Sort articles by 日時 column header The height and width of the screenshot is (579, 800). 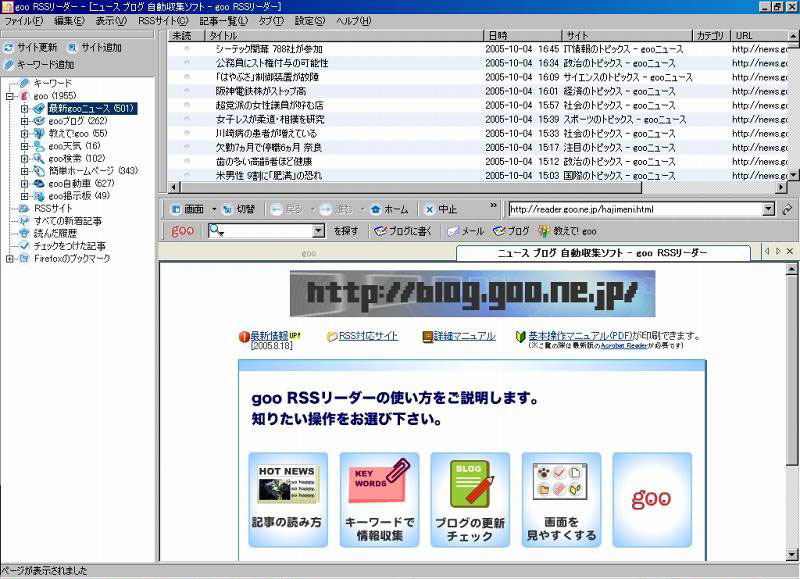point(522,35)
